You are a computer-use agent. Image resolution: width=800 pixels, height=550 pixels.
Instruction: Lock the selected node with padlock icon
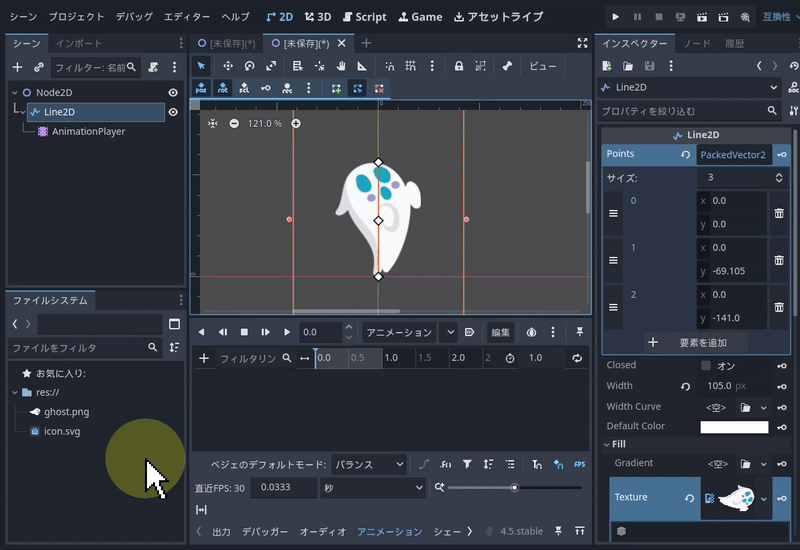[458, 66]
